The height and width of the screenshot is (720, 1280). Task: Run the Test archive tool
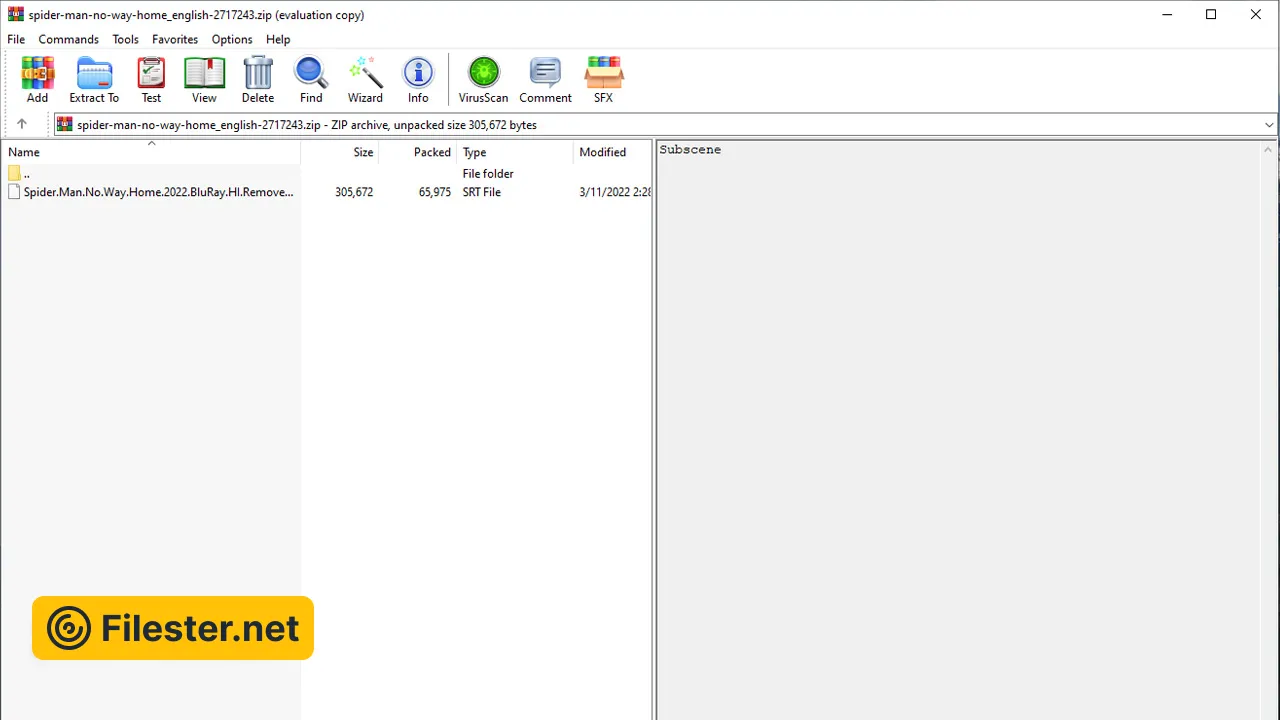click(x=151, y=79)
